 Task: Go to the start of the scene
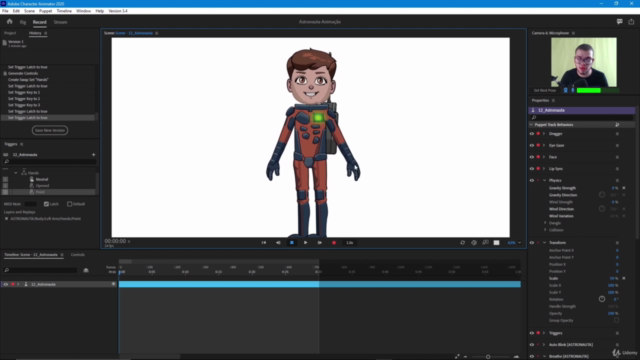pyautogui.click(x=264, y=242)
